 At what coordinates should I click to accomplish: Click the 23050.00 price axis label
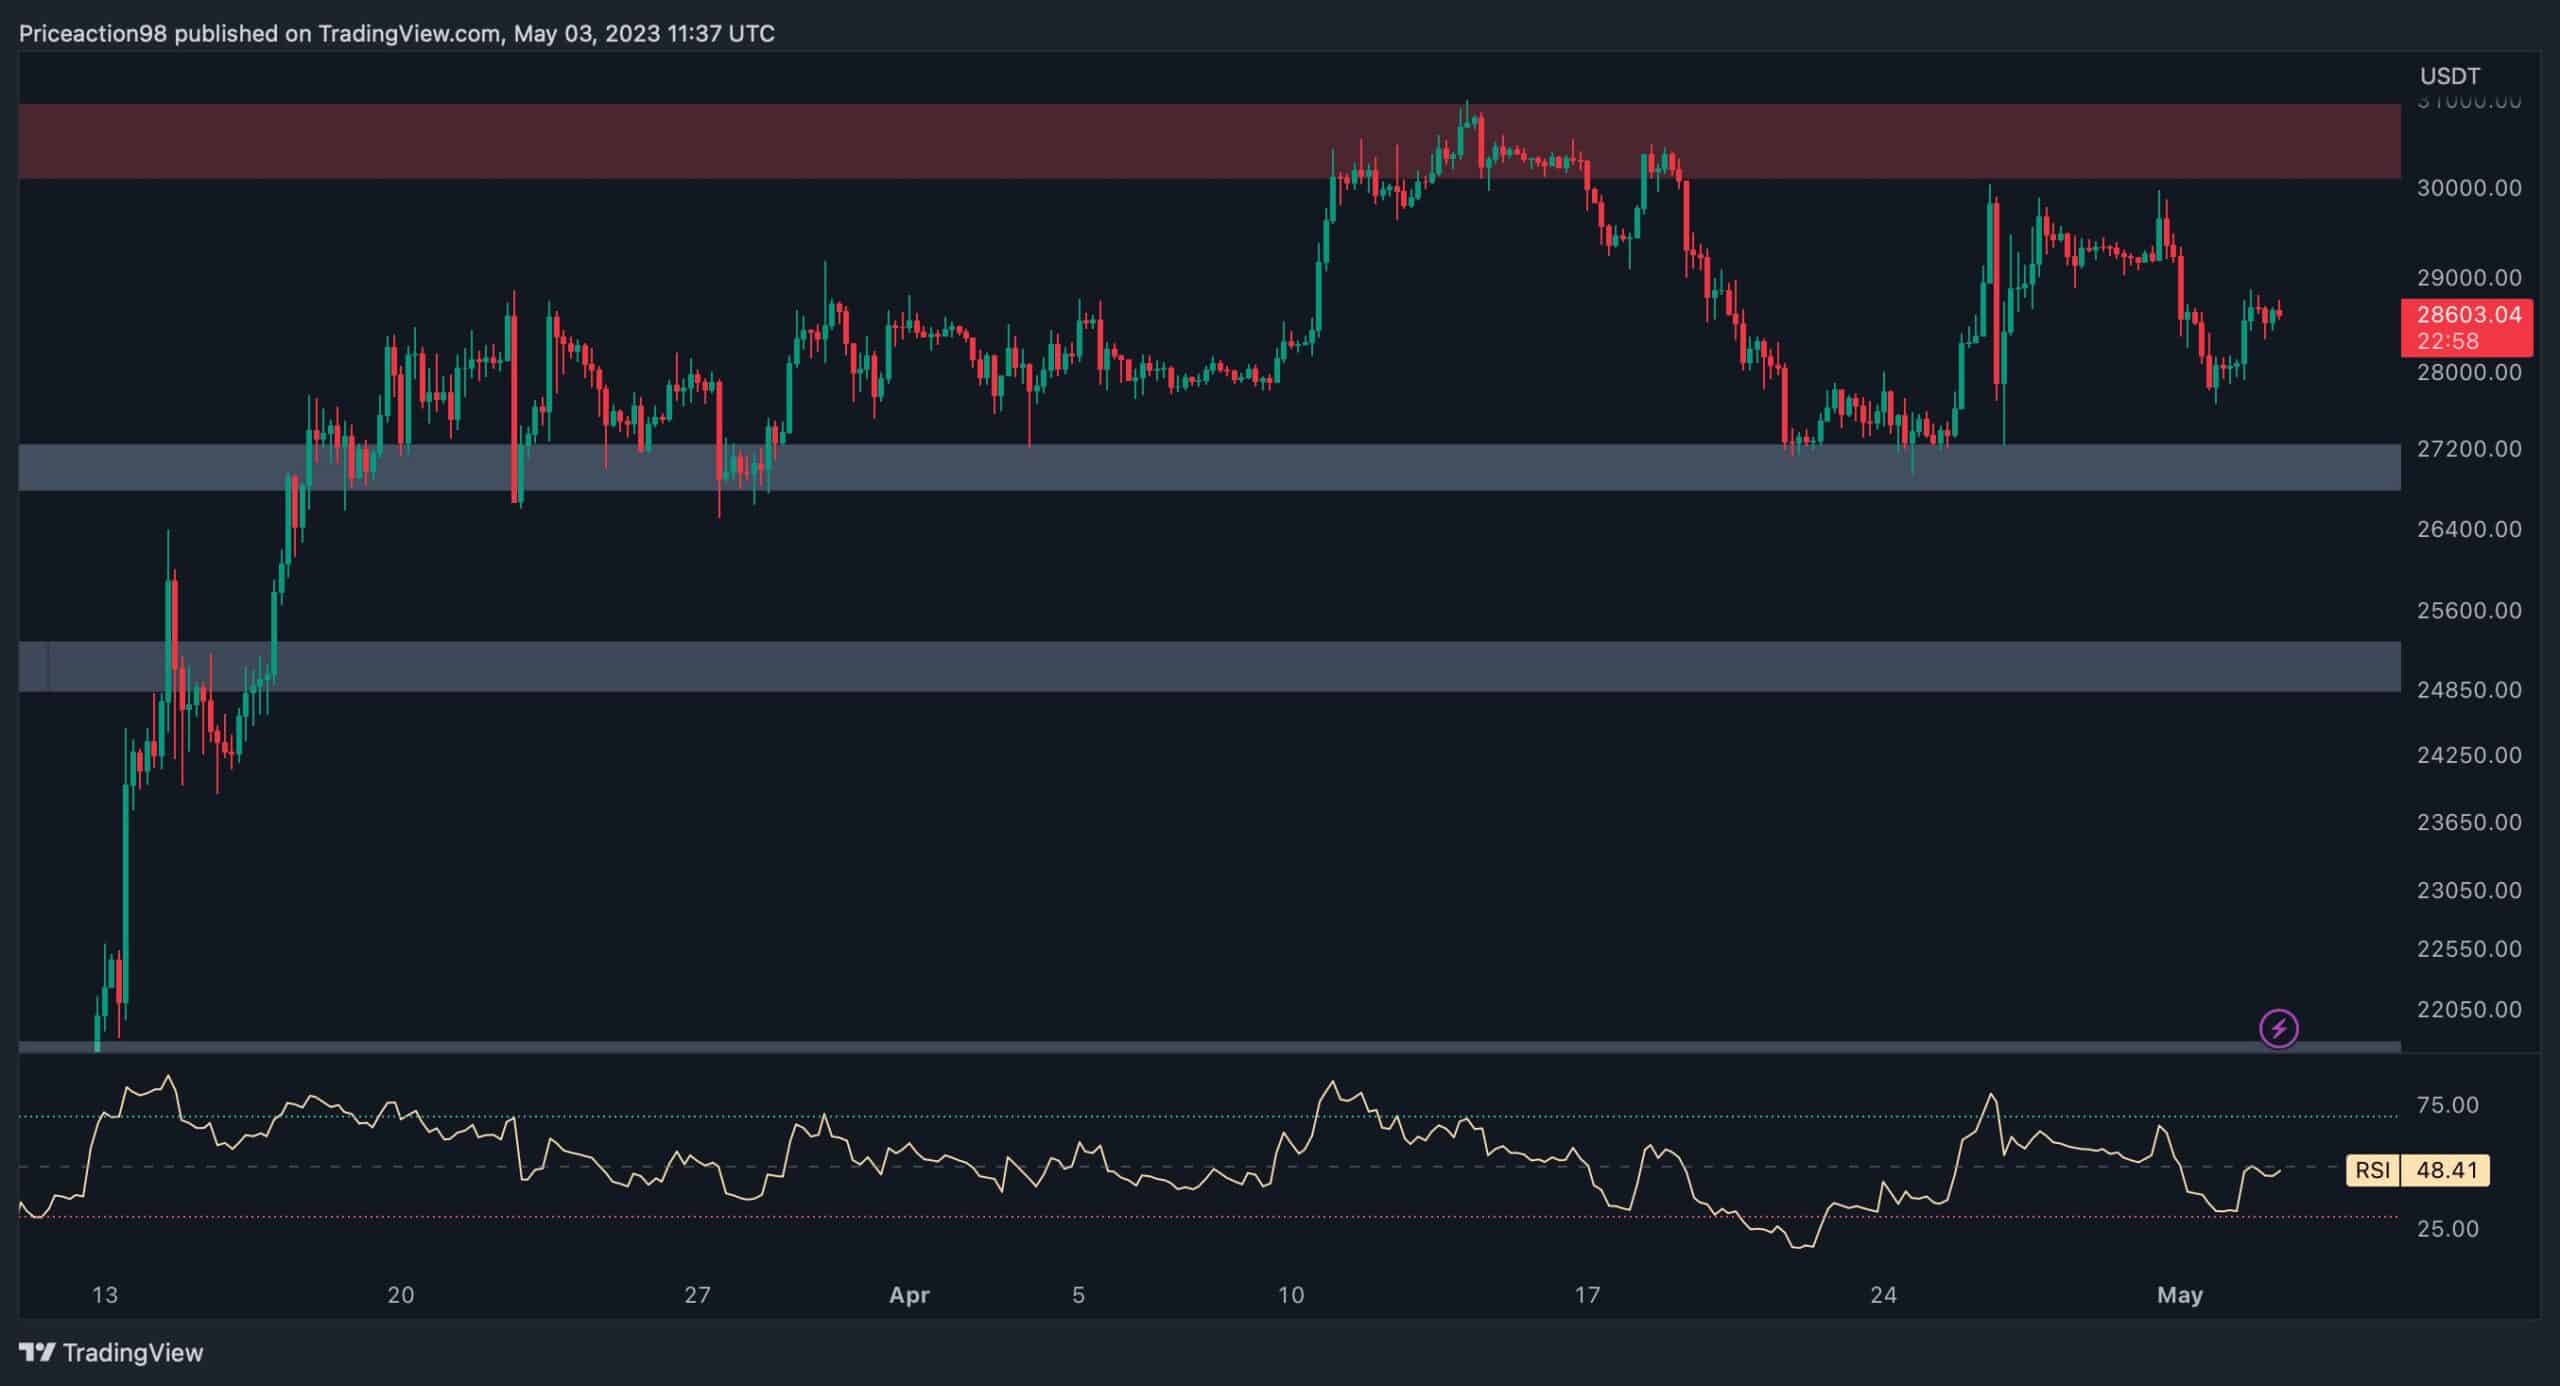click(2469, 890)
